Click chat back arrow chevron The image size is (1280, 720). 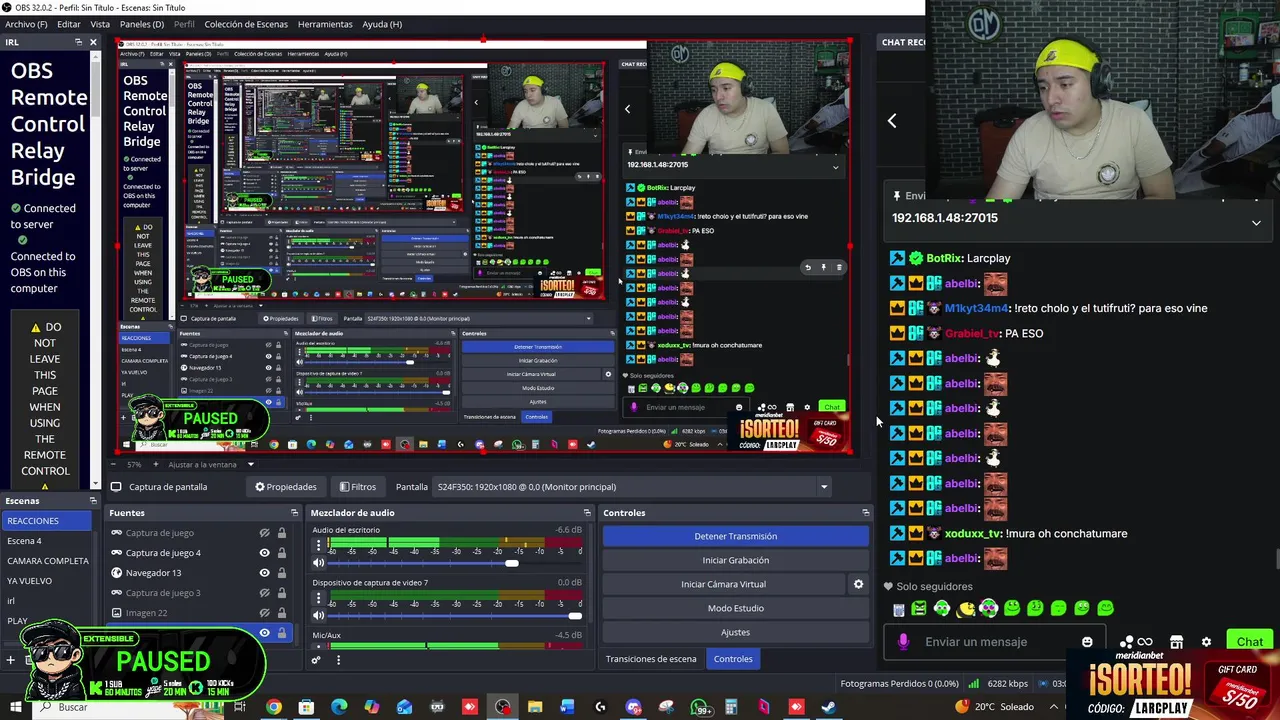[x=892, y=120]
